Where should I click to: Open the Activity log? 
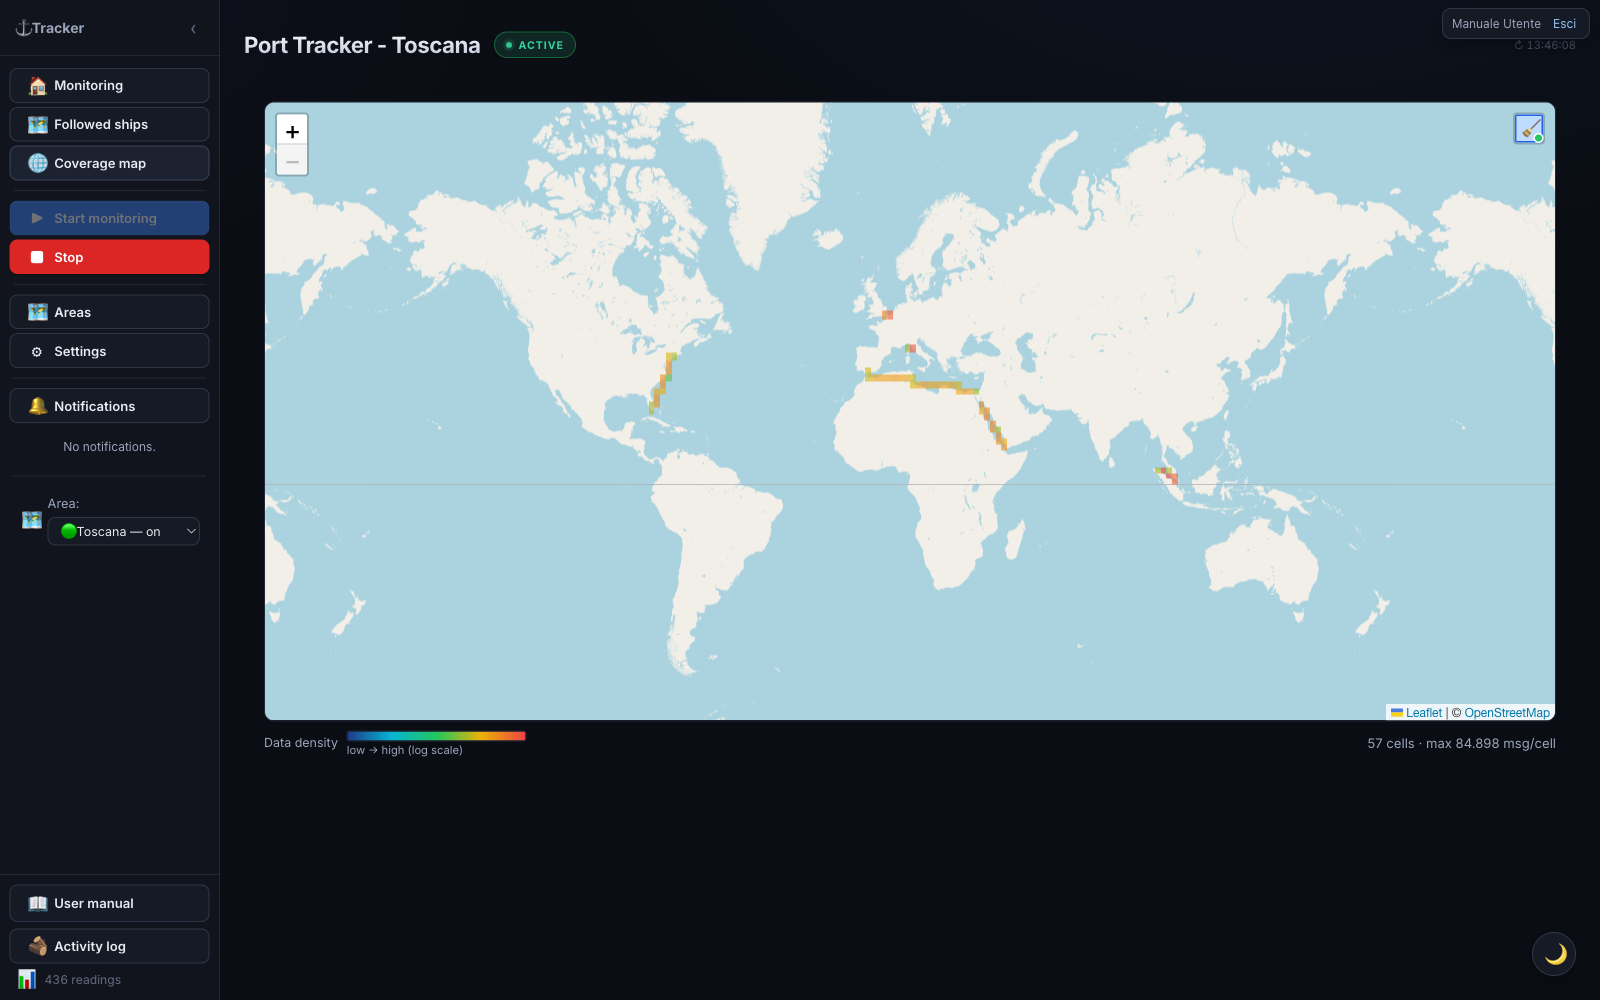coord(109,946)
